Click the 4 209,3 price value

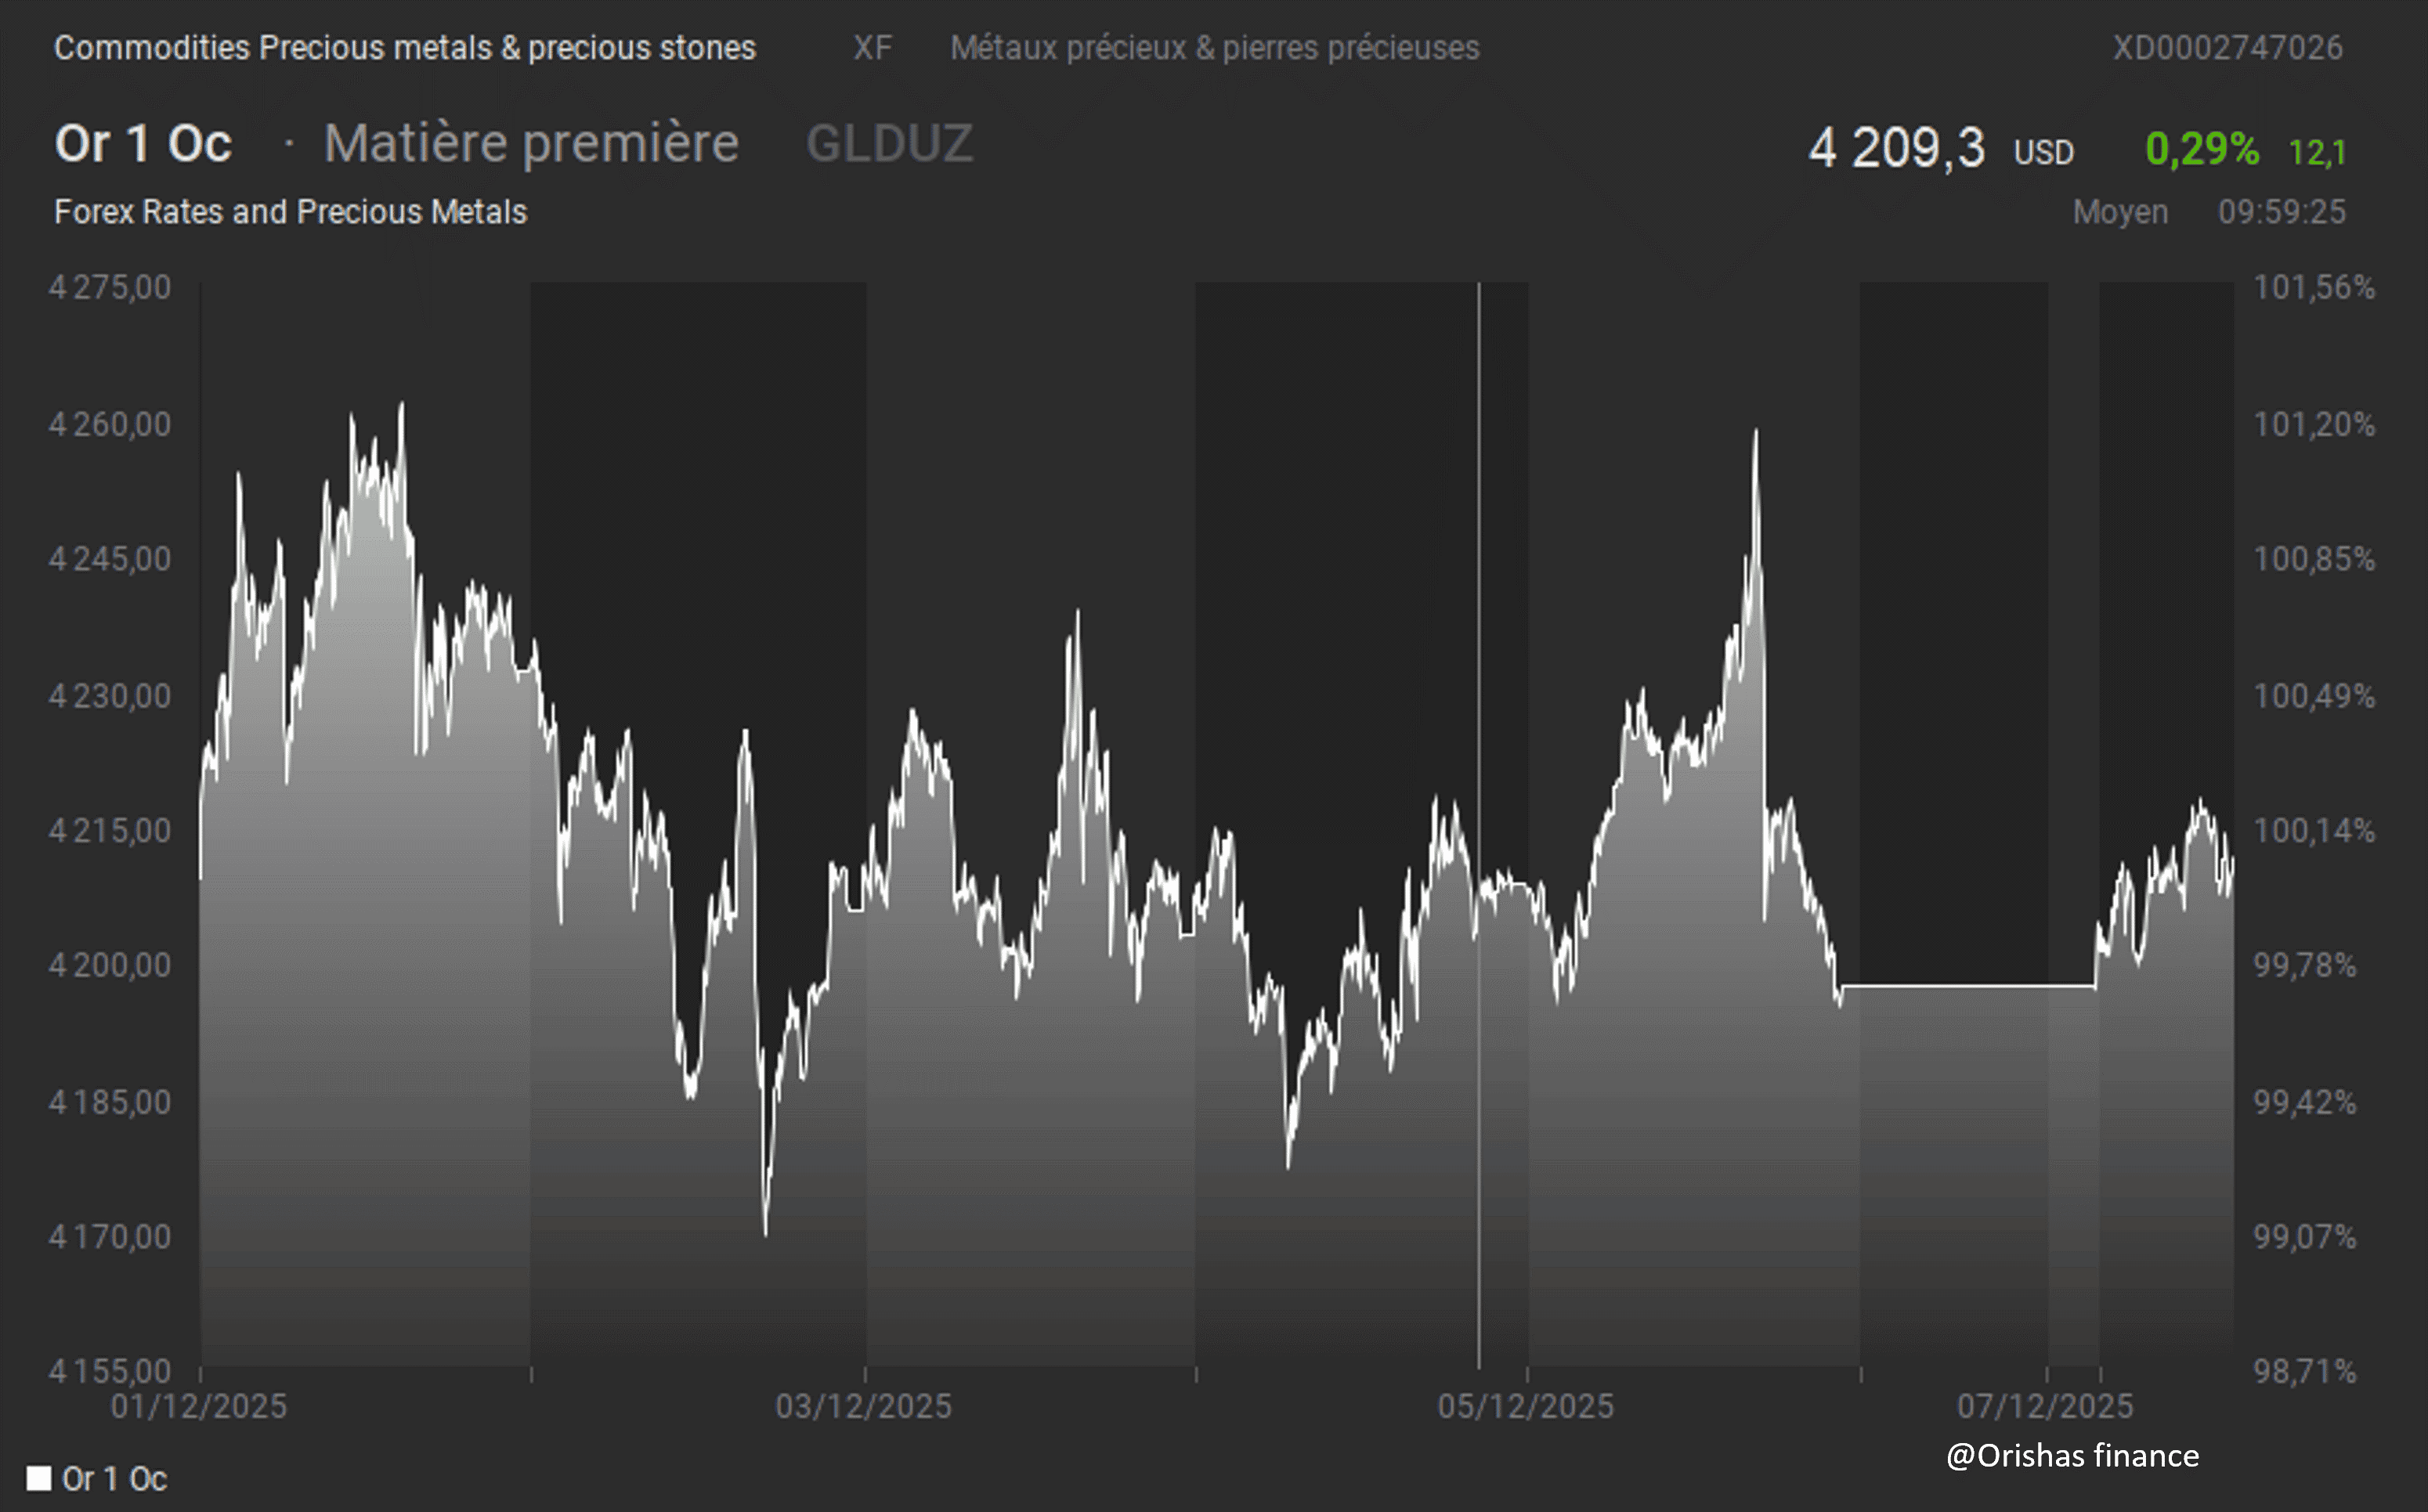tap(1896, 148)
